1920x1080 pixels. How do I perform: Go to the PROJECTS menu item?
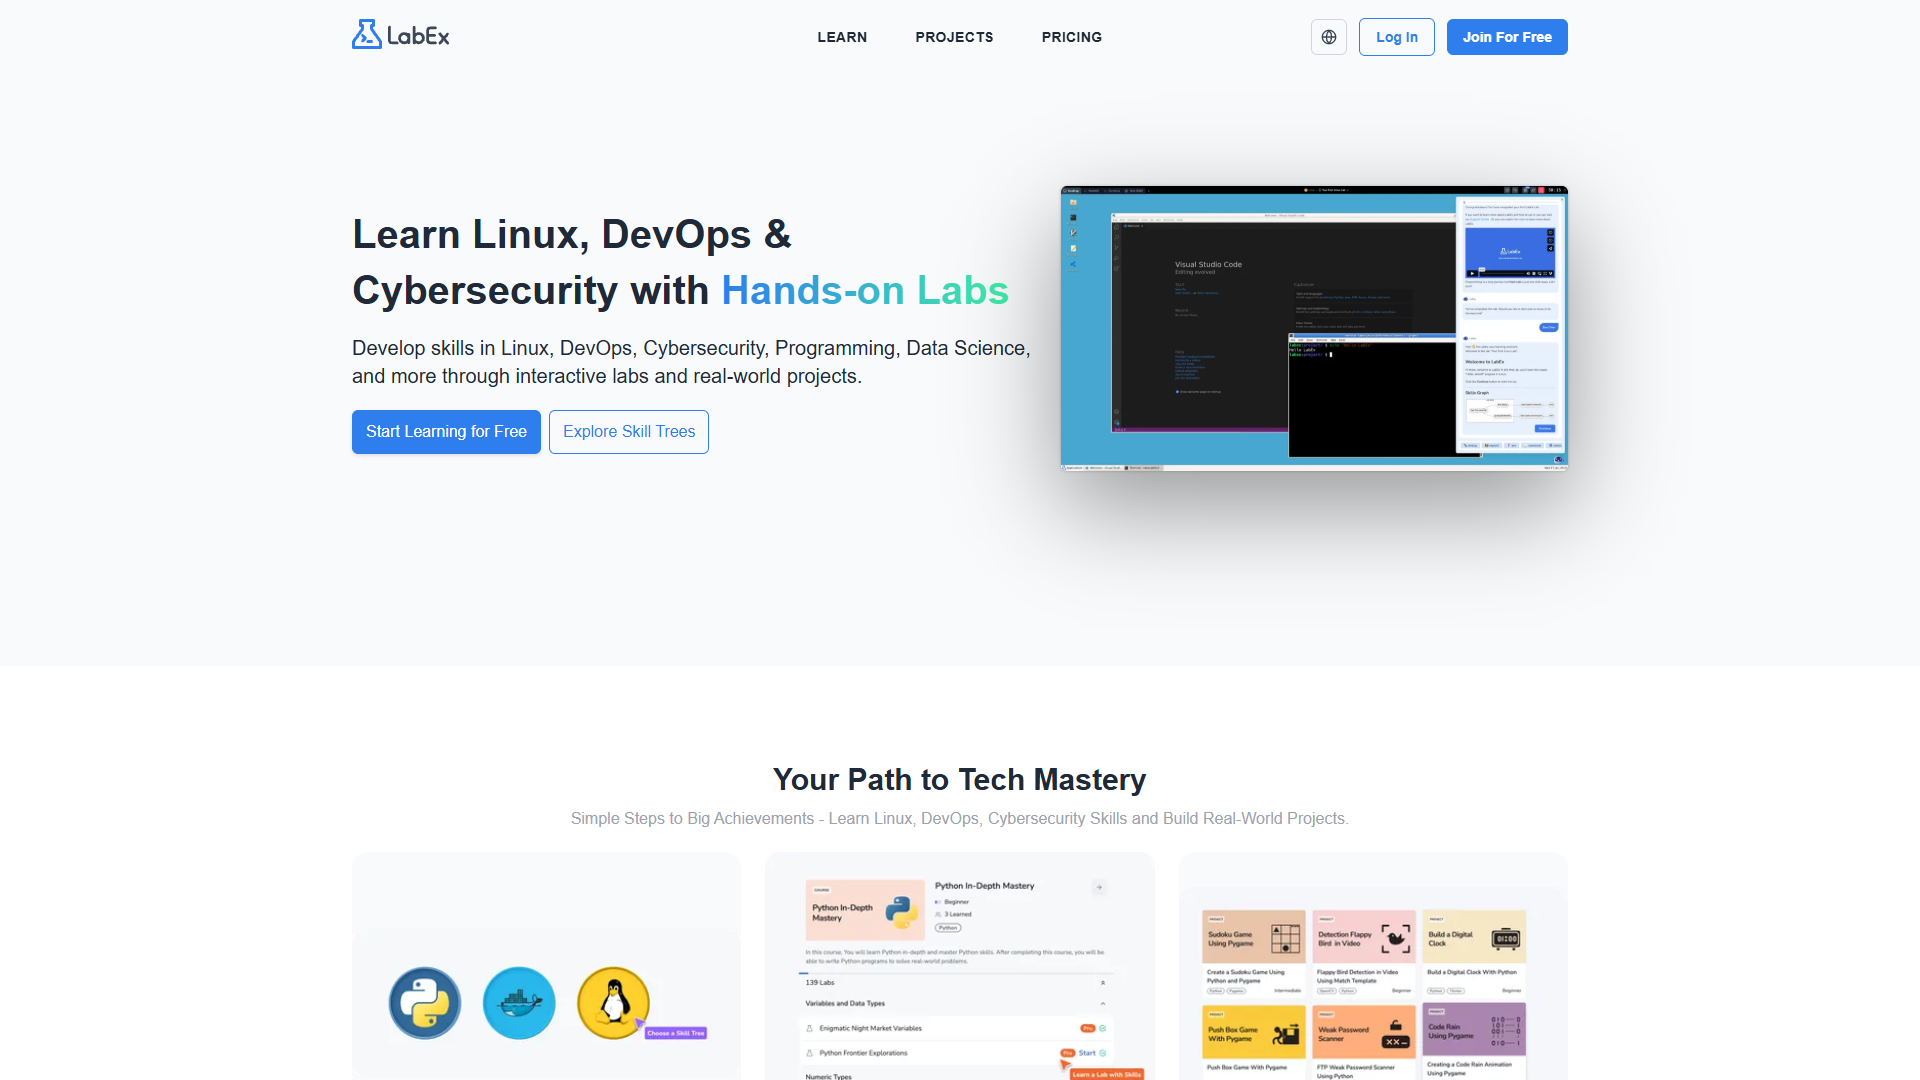954,37
